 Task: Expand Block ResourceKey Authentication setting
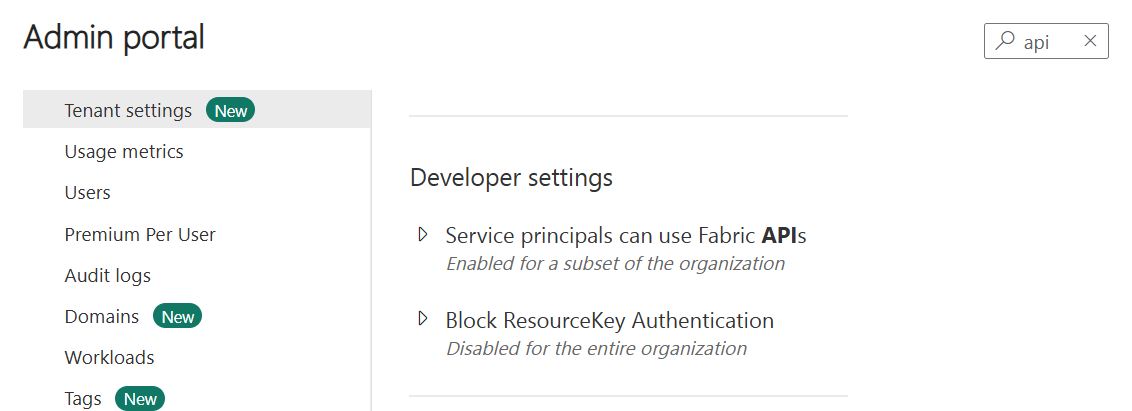tap(423, 319)
